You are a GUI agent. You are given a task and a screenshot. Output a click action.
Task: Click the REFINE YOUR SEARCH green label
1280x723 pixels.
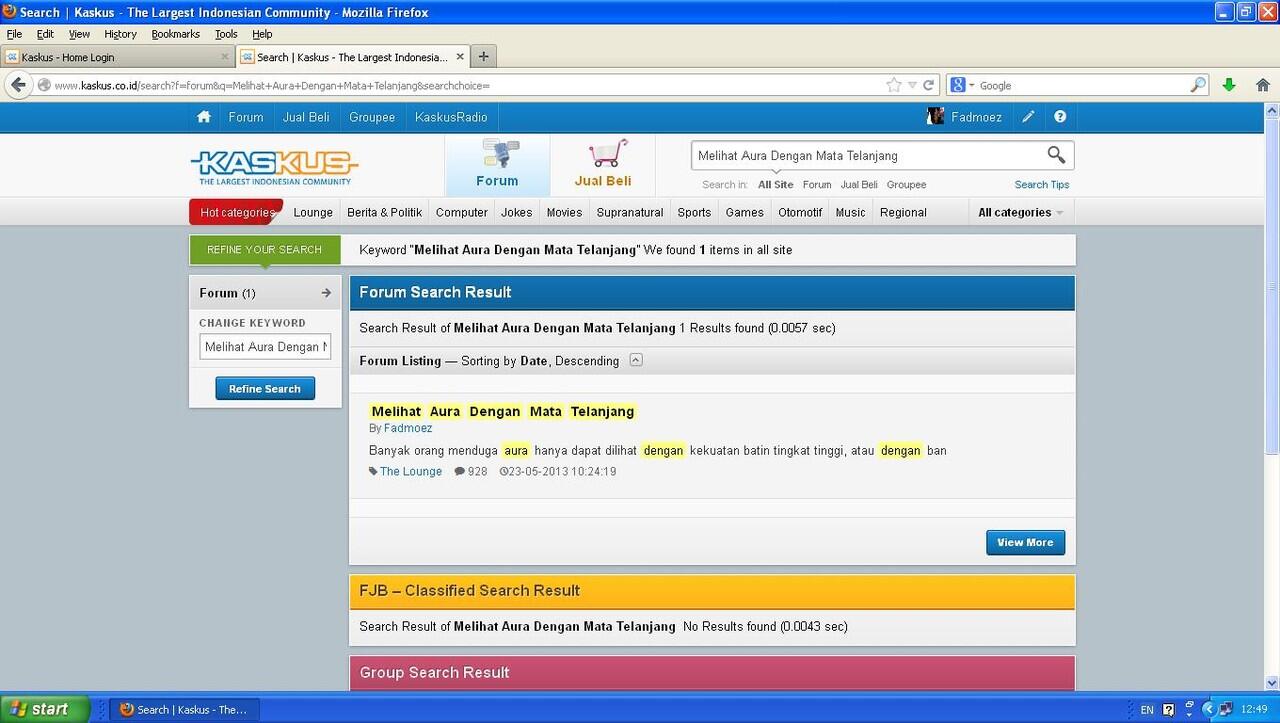265,250
